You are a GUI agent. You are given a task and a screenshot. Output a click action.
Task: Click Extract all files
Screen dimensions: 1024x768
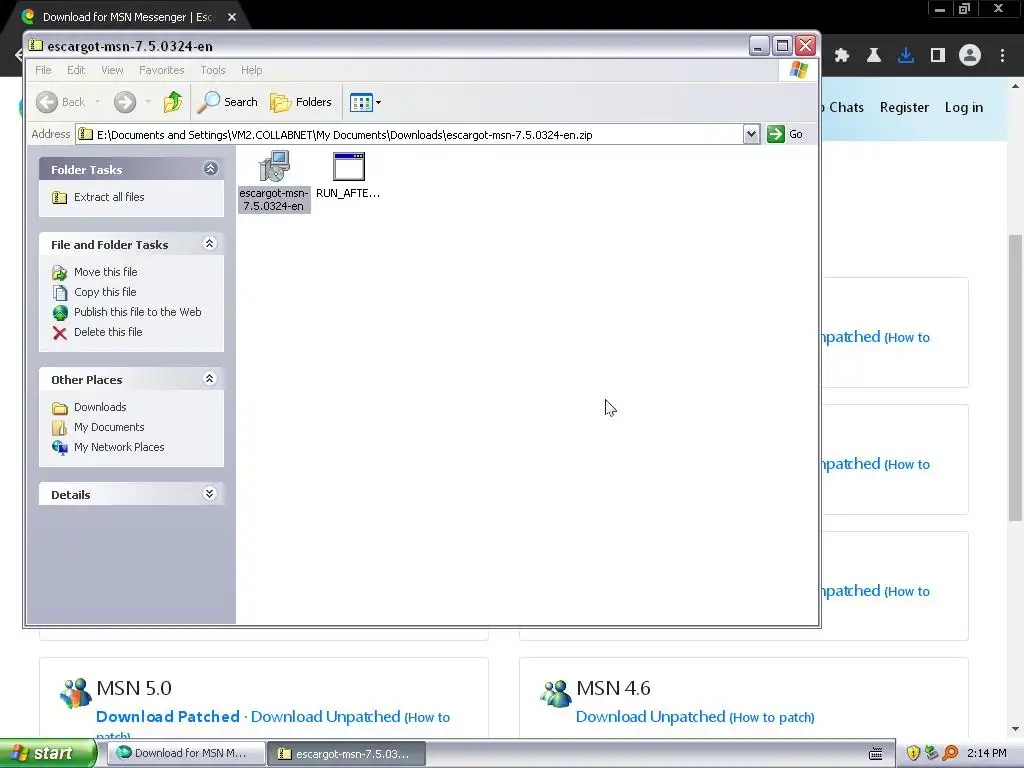pos(109,197)
